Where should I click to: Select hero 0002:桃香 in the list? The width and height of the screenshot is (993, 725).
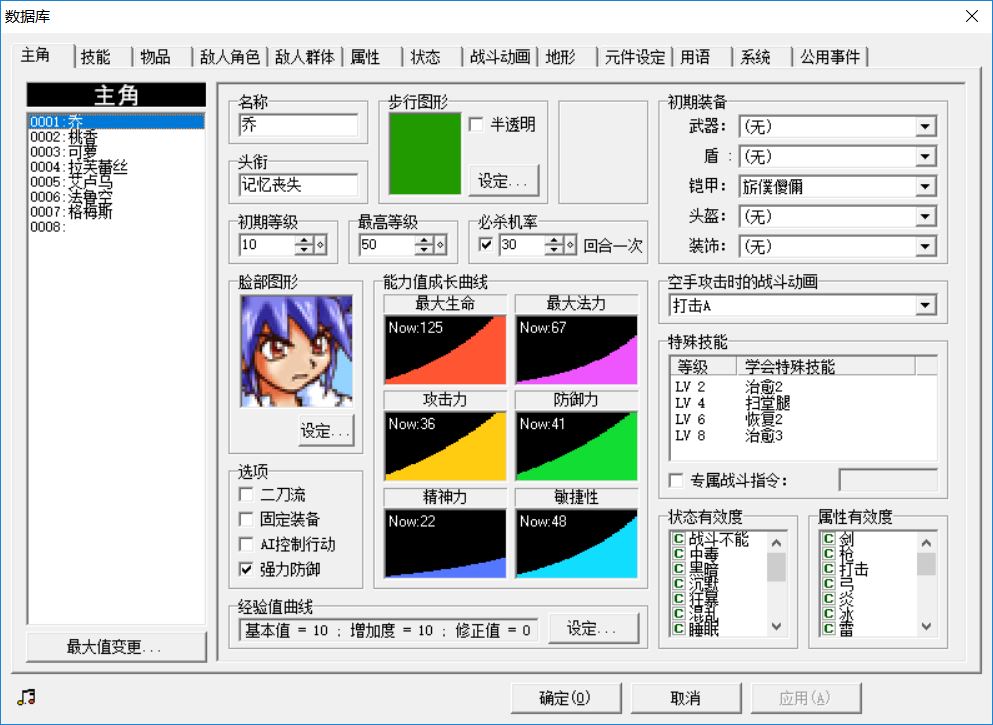63,137
